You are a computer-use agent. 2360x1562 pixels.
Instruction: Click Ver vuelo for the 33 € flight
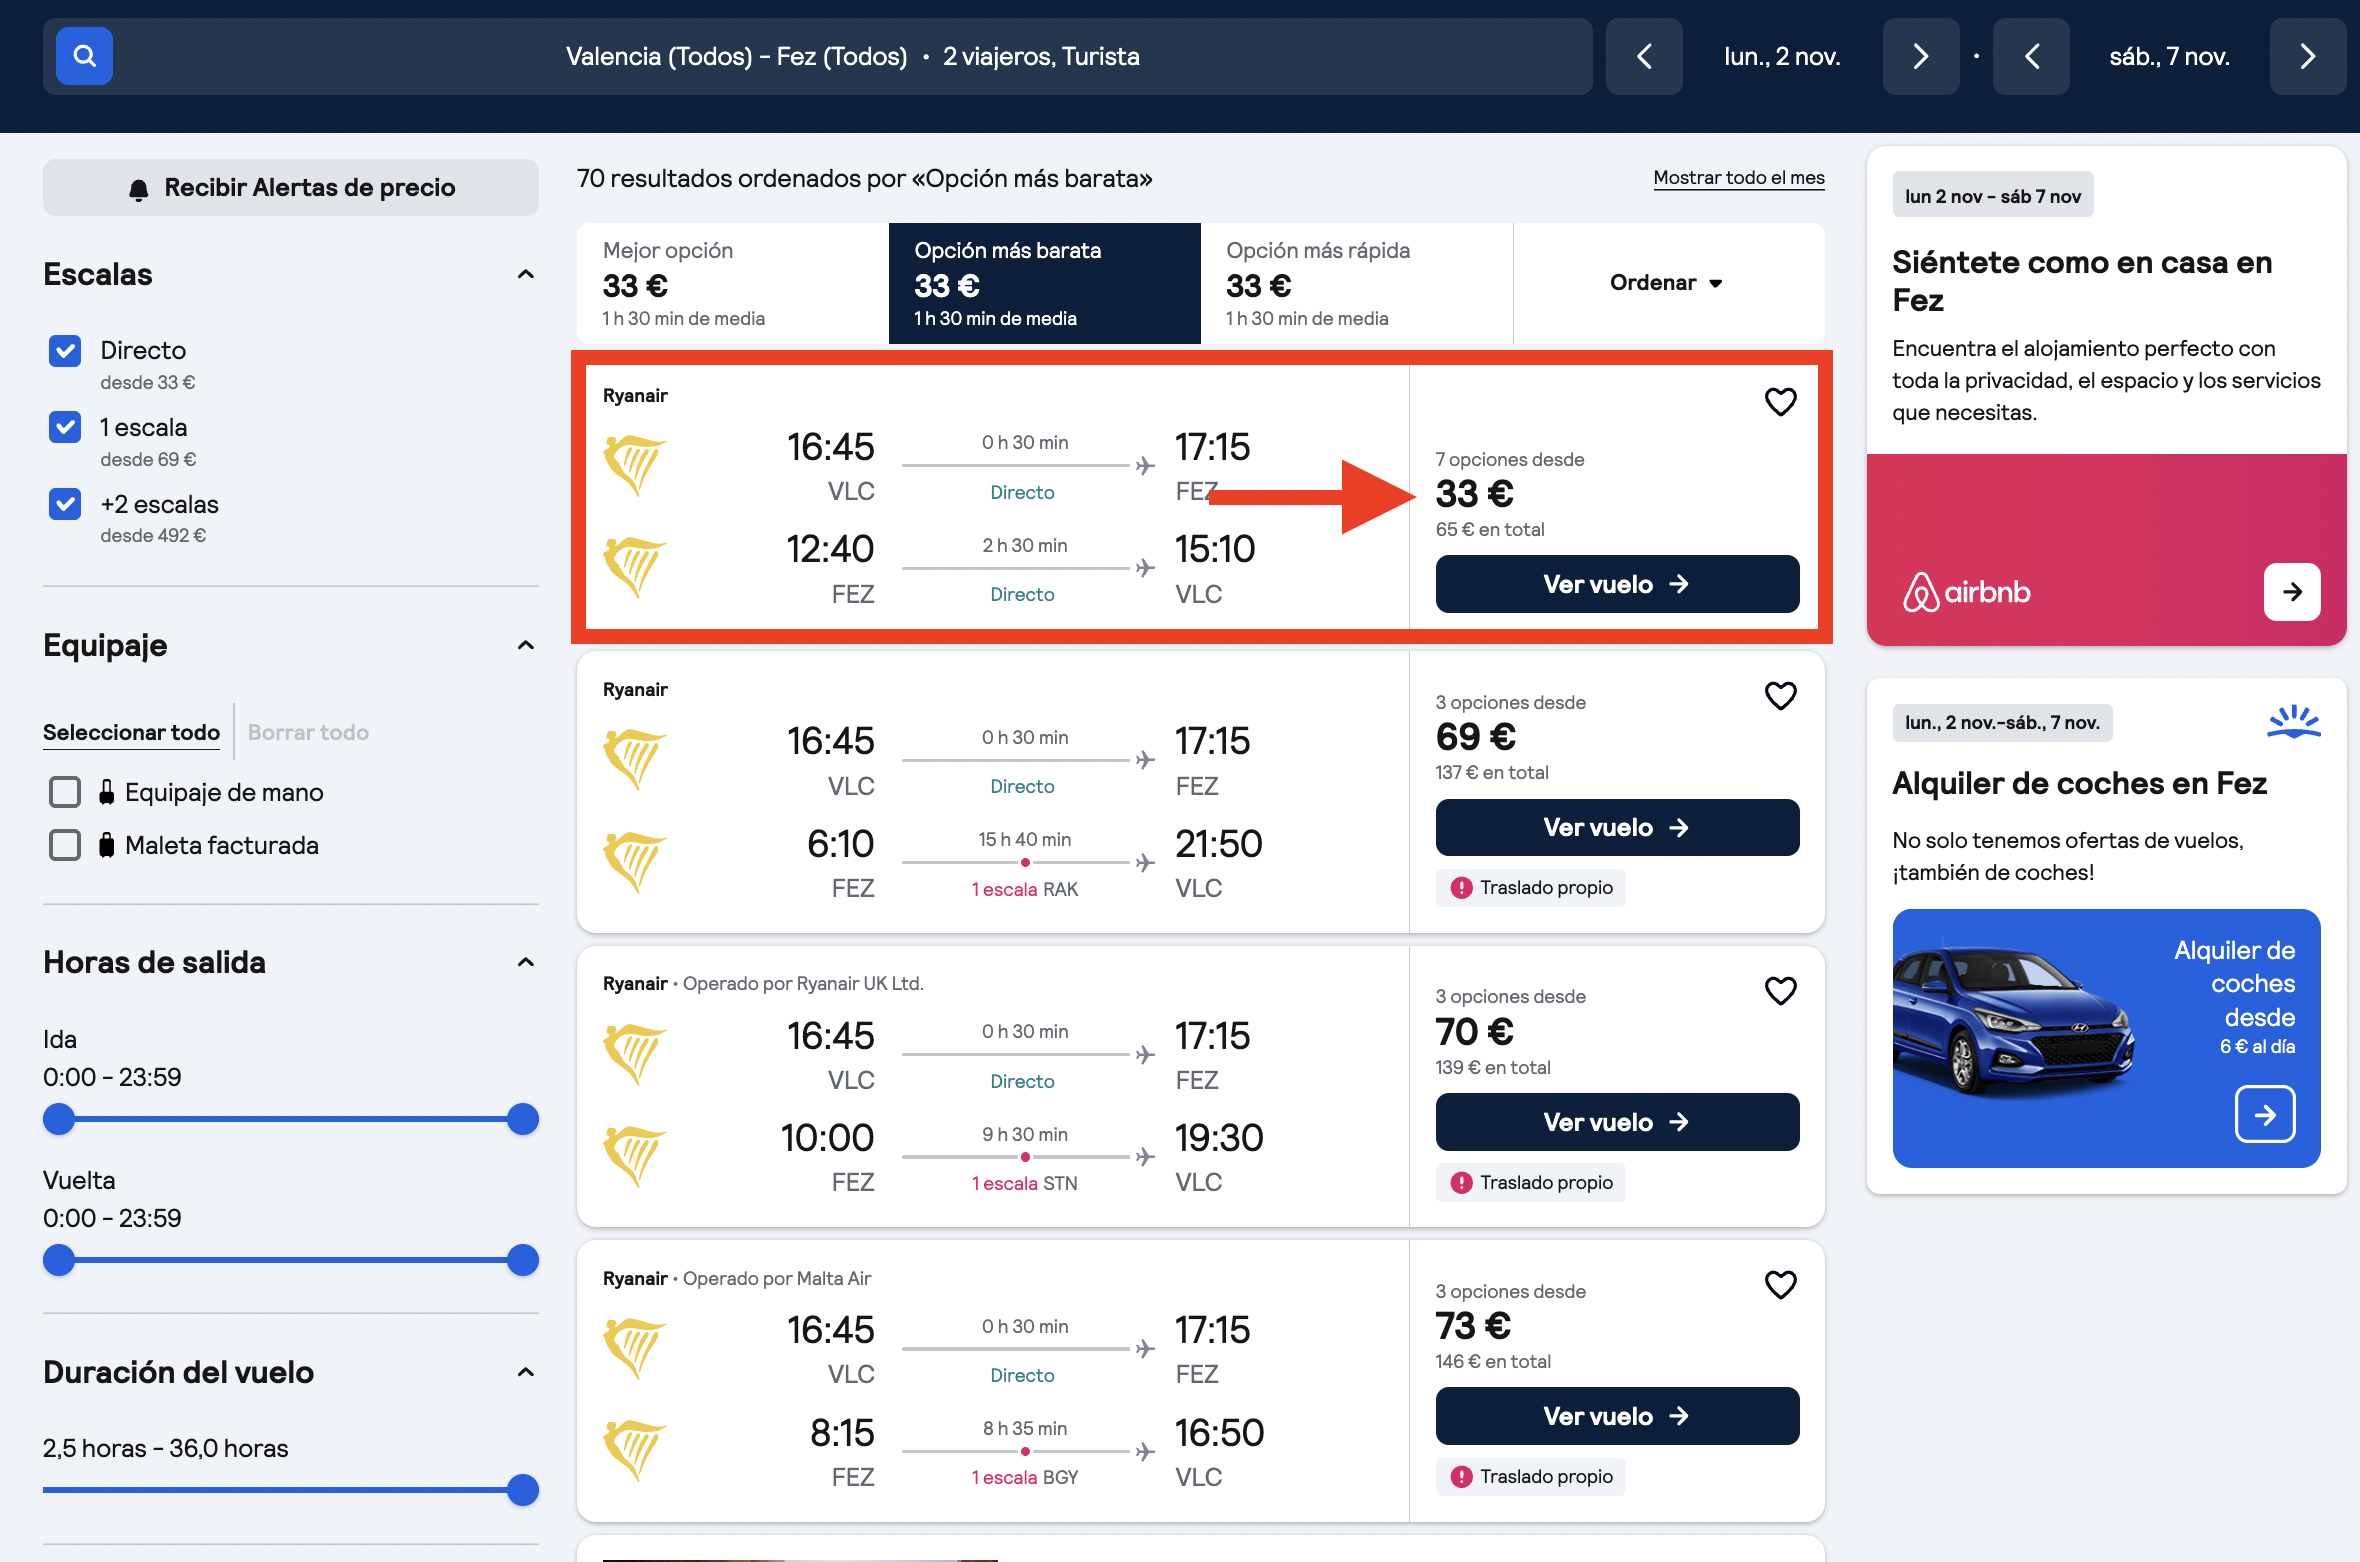(1617, 584)
